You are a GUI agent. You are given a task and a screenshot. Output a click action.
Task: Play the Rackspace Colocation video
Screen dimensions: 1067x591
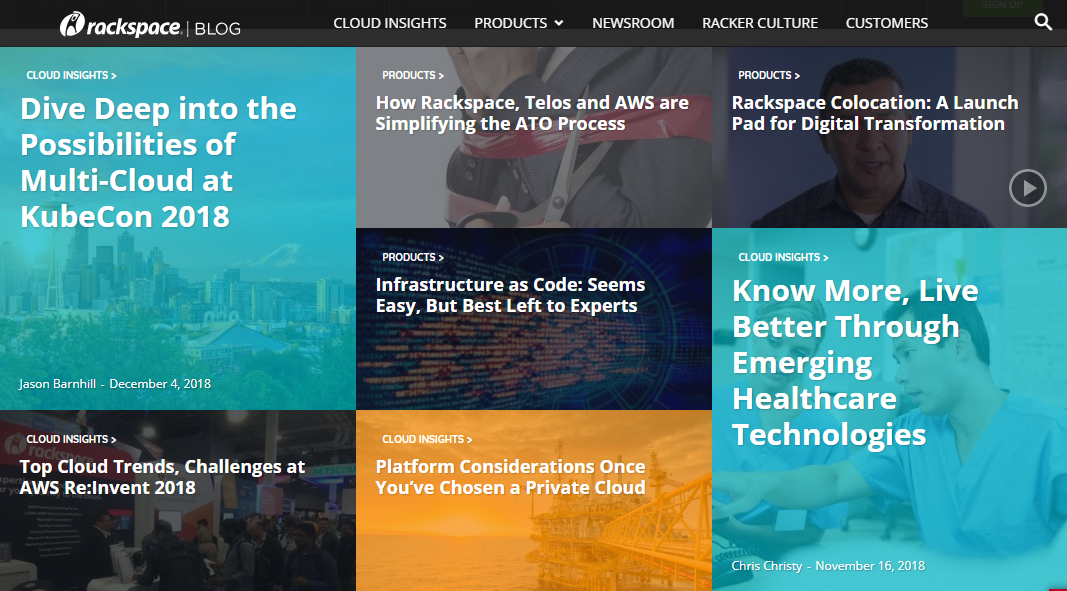(x=1027, y=187)
